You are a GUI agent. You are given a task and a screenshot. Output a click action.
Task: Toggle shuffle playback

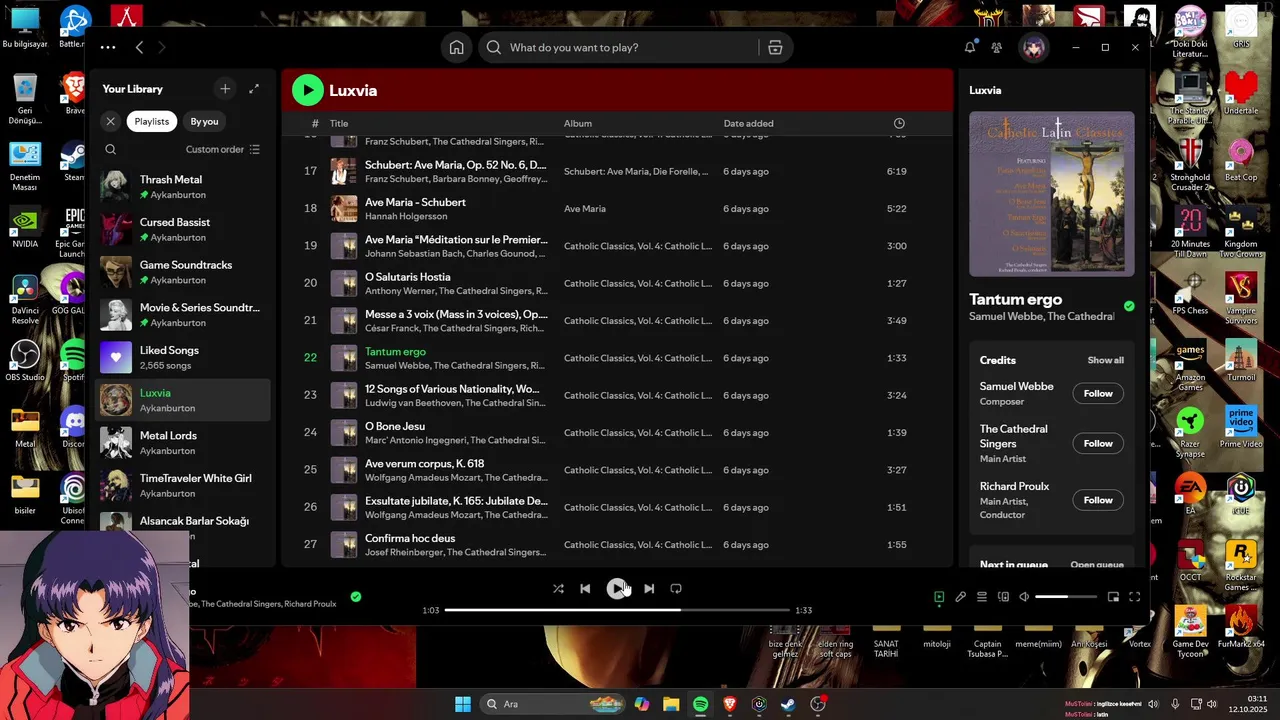pos(558,589)
